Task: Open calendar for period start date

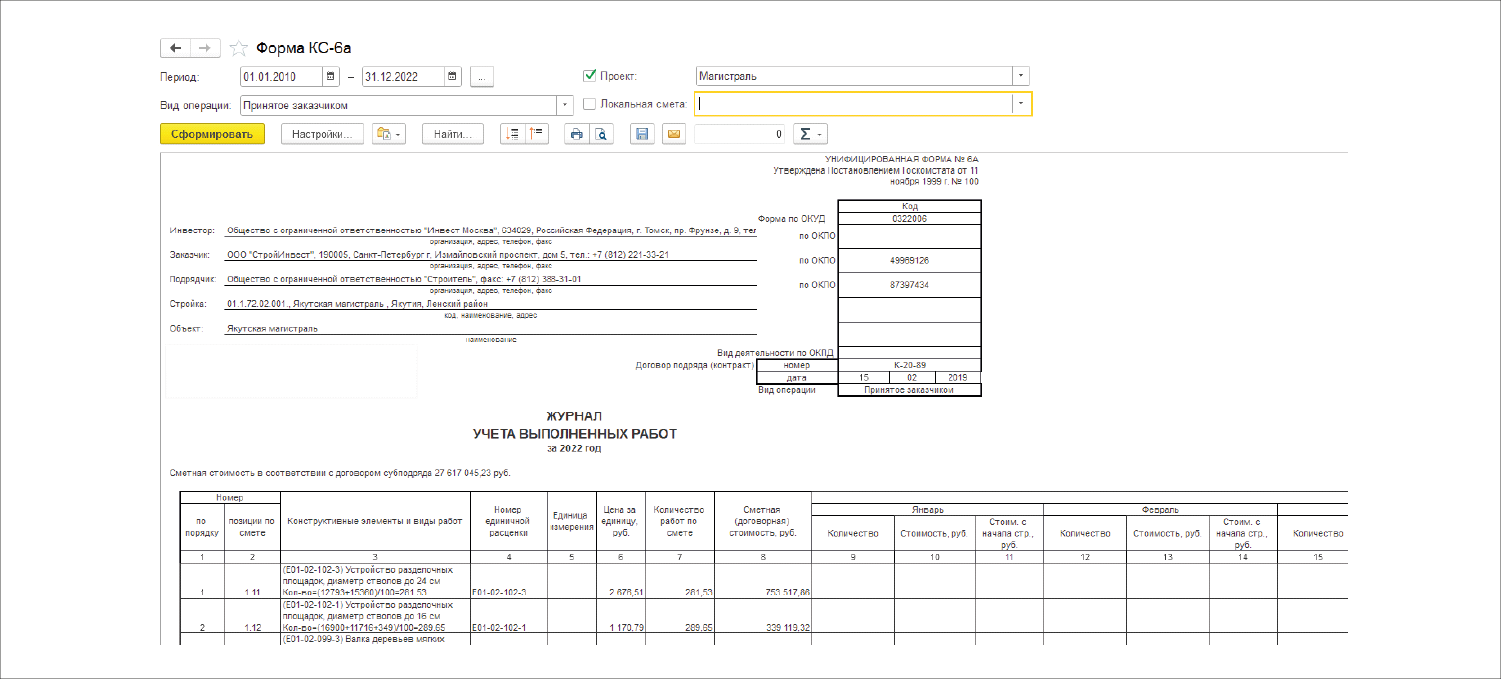Action: click(x=330, y=76)
